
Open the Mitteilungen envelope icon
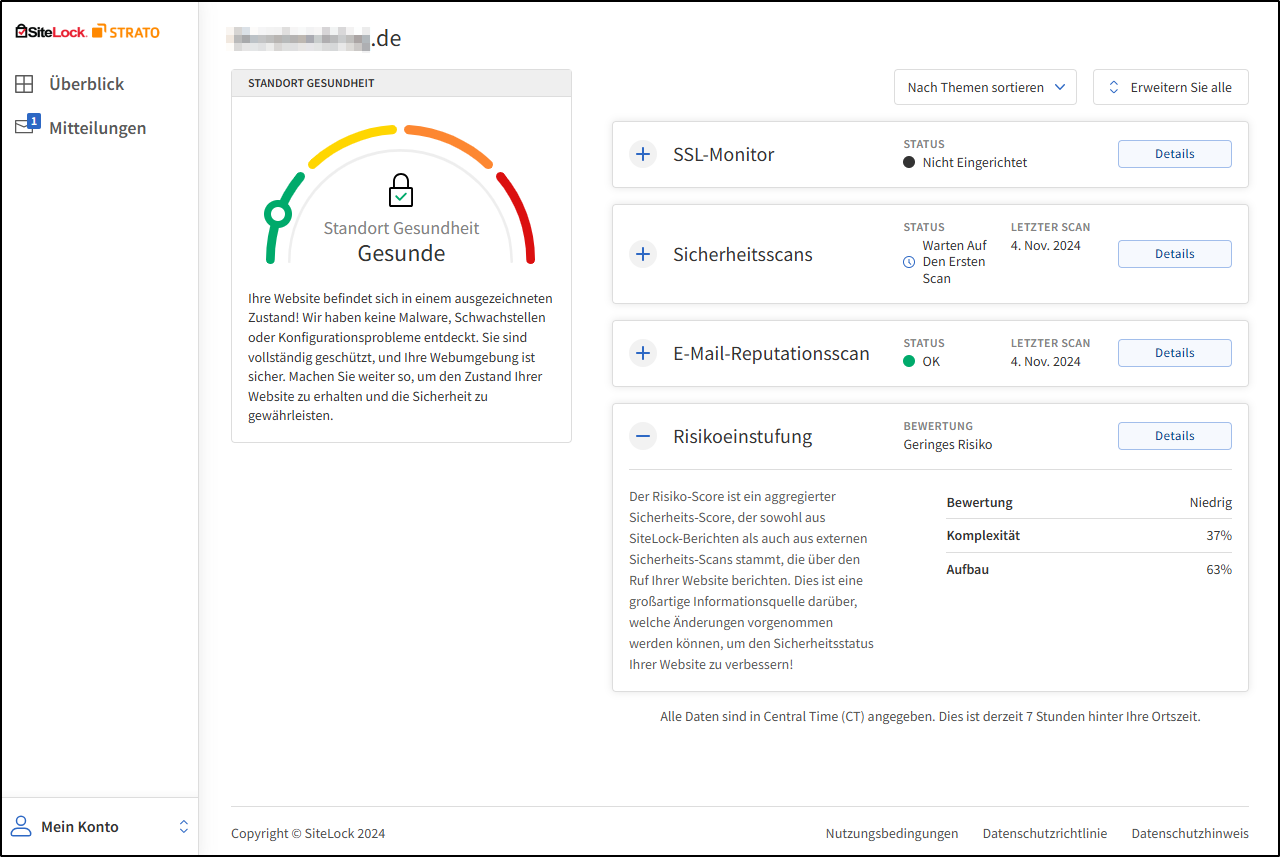tap(23, 127)
